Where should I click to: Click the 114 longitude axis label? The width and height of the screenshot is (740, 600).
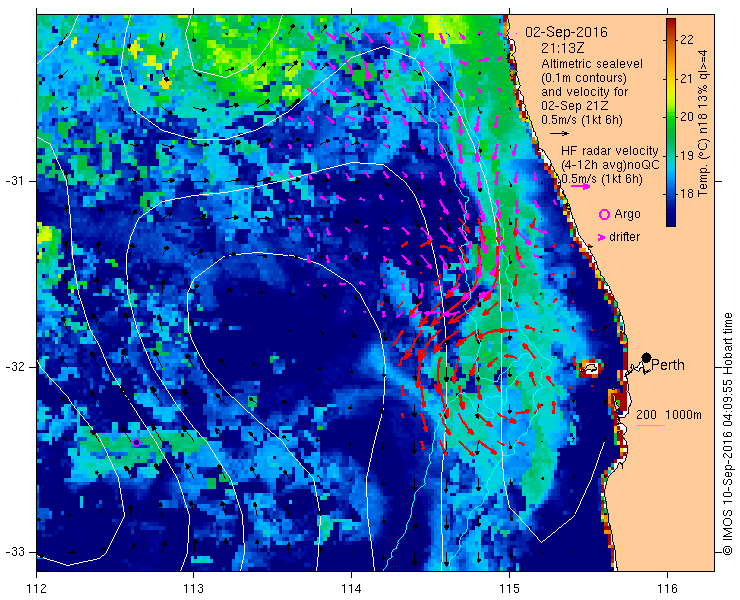pyautogui.click(x=351, y=589)
